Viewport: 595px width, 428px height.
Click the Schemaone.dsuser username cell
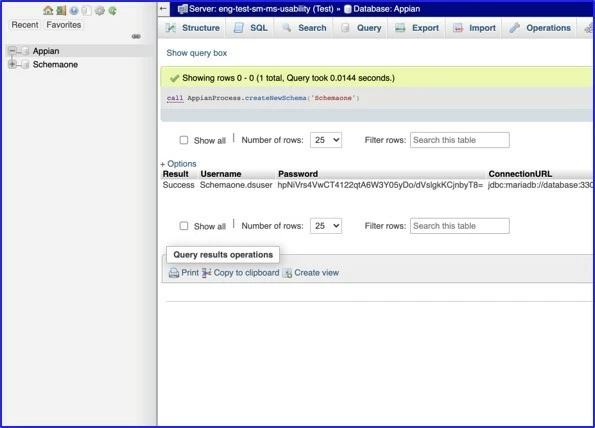236,185
